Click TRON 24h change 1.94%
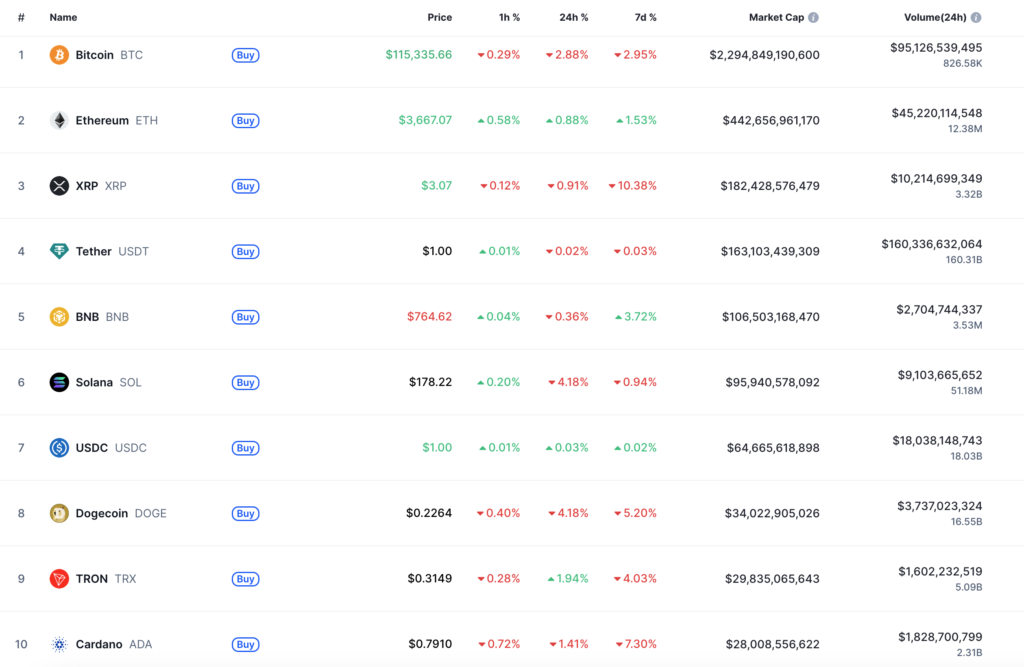 (568, 579)
